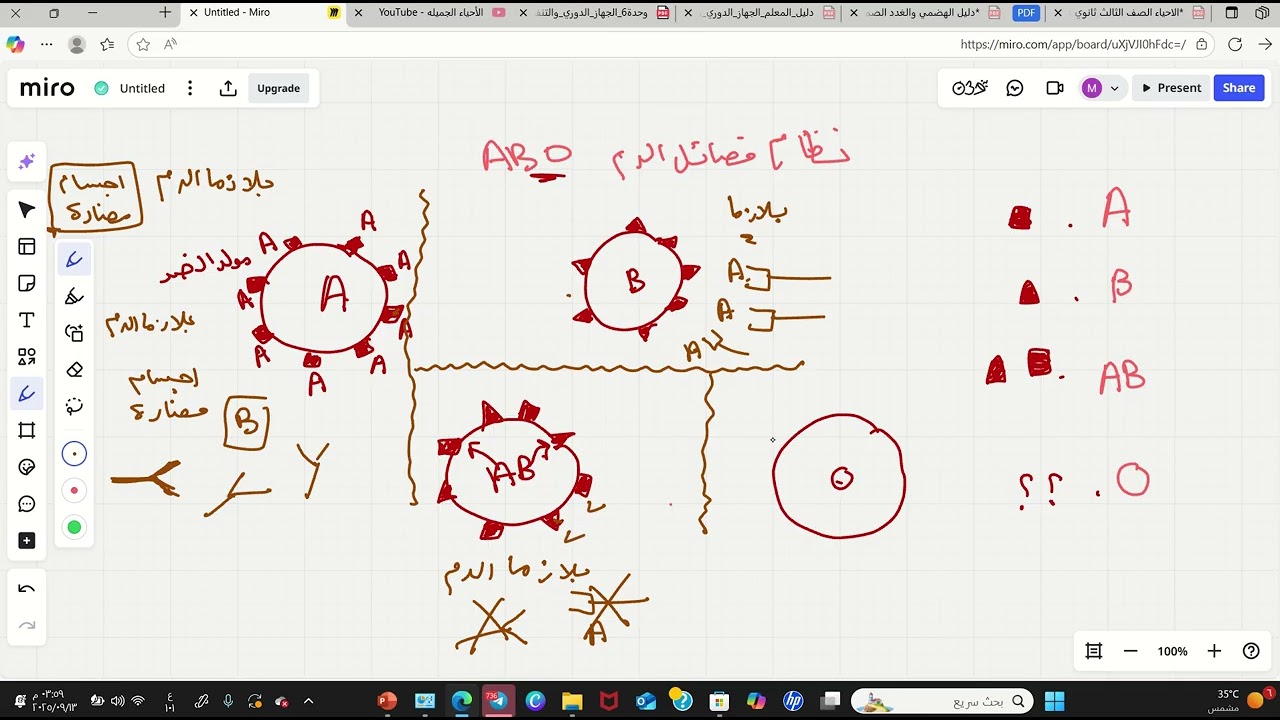The width and height of the screenshot is (1280, 720).
Task: Toggle the microphone in system tray
Action: [228, 701]
